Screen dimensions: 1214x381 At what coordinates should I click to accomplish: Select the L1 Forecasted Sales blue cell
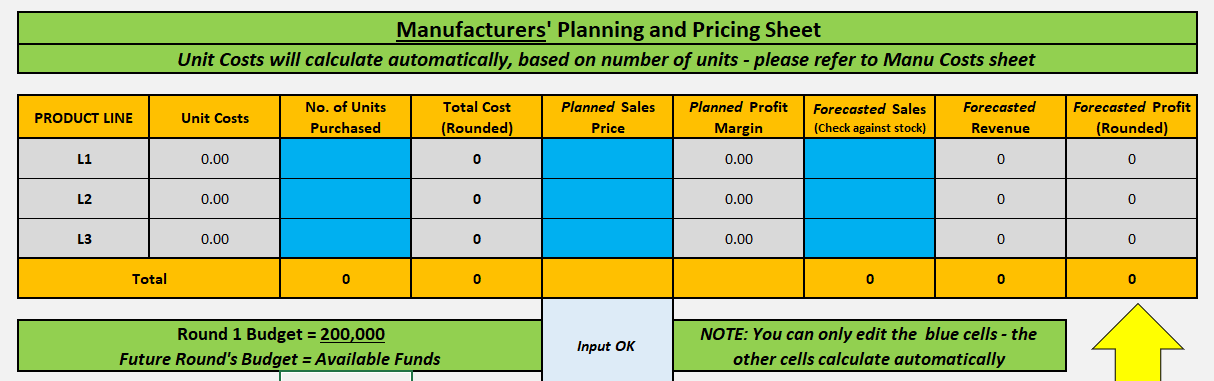(x=870, y=159)
